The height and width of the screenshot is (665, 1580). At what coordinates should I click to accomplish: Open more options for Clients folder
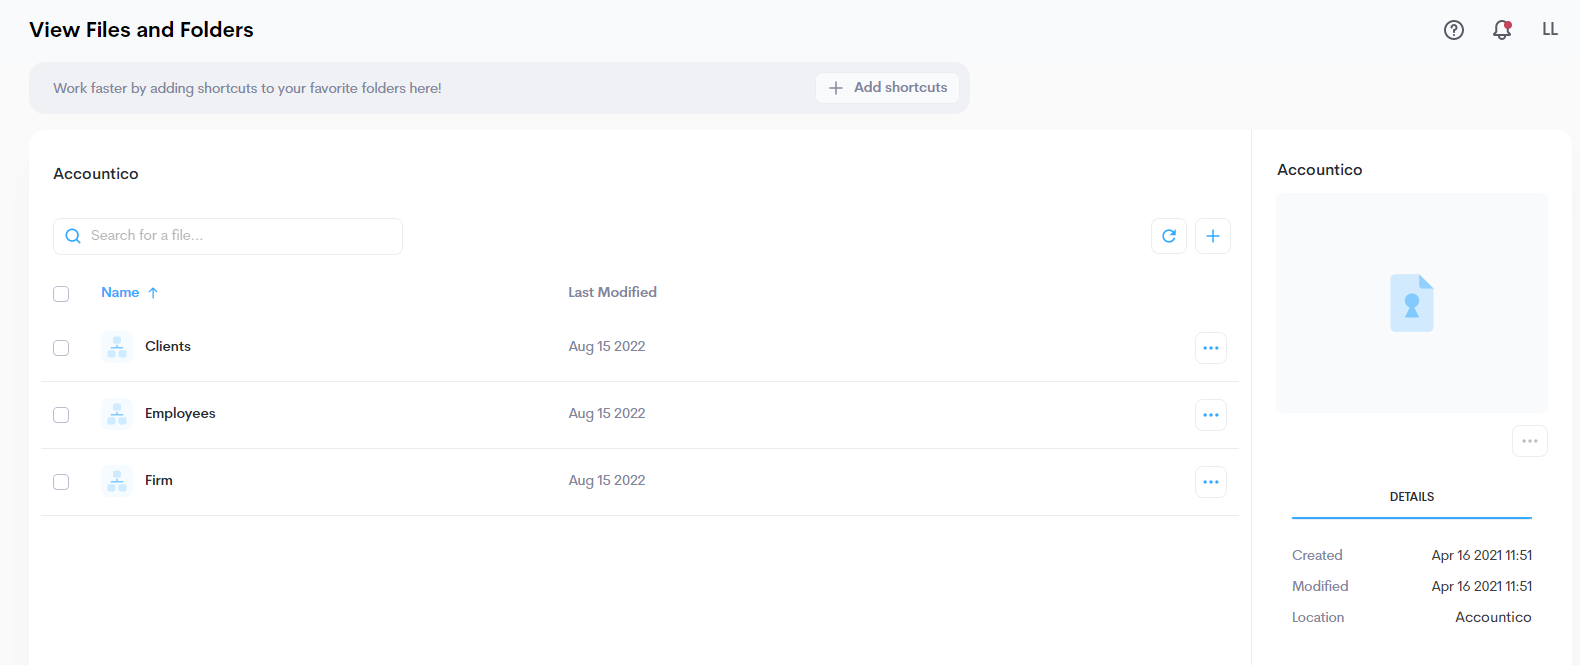pos(1211,348)
